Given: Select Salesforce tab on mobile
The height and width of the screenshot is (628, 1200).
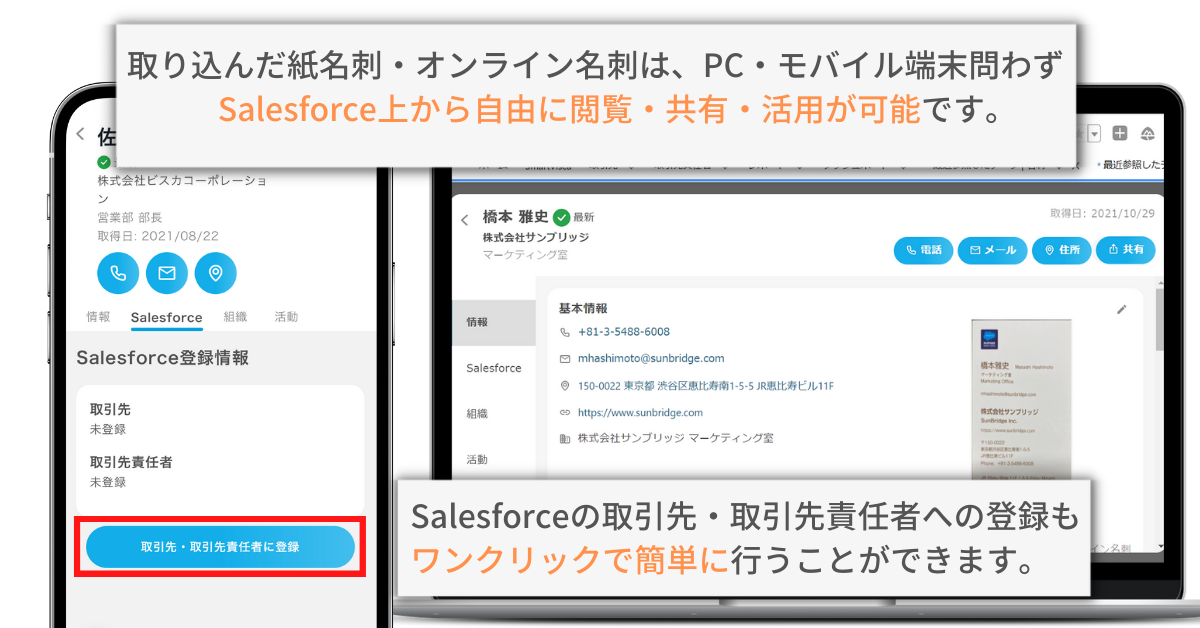Looking at the screenshot, I should 166,317.
